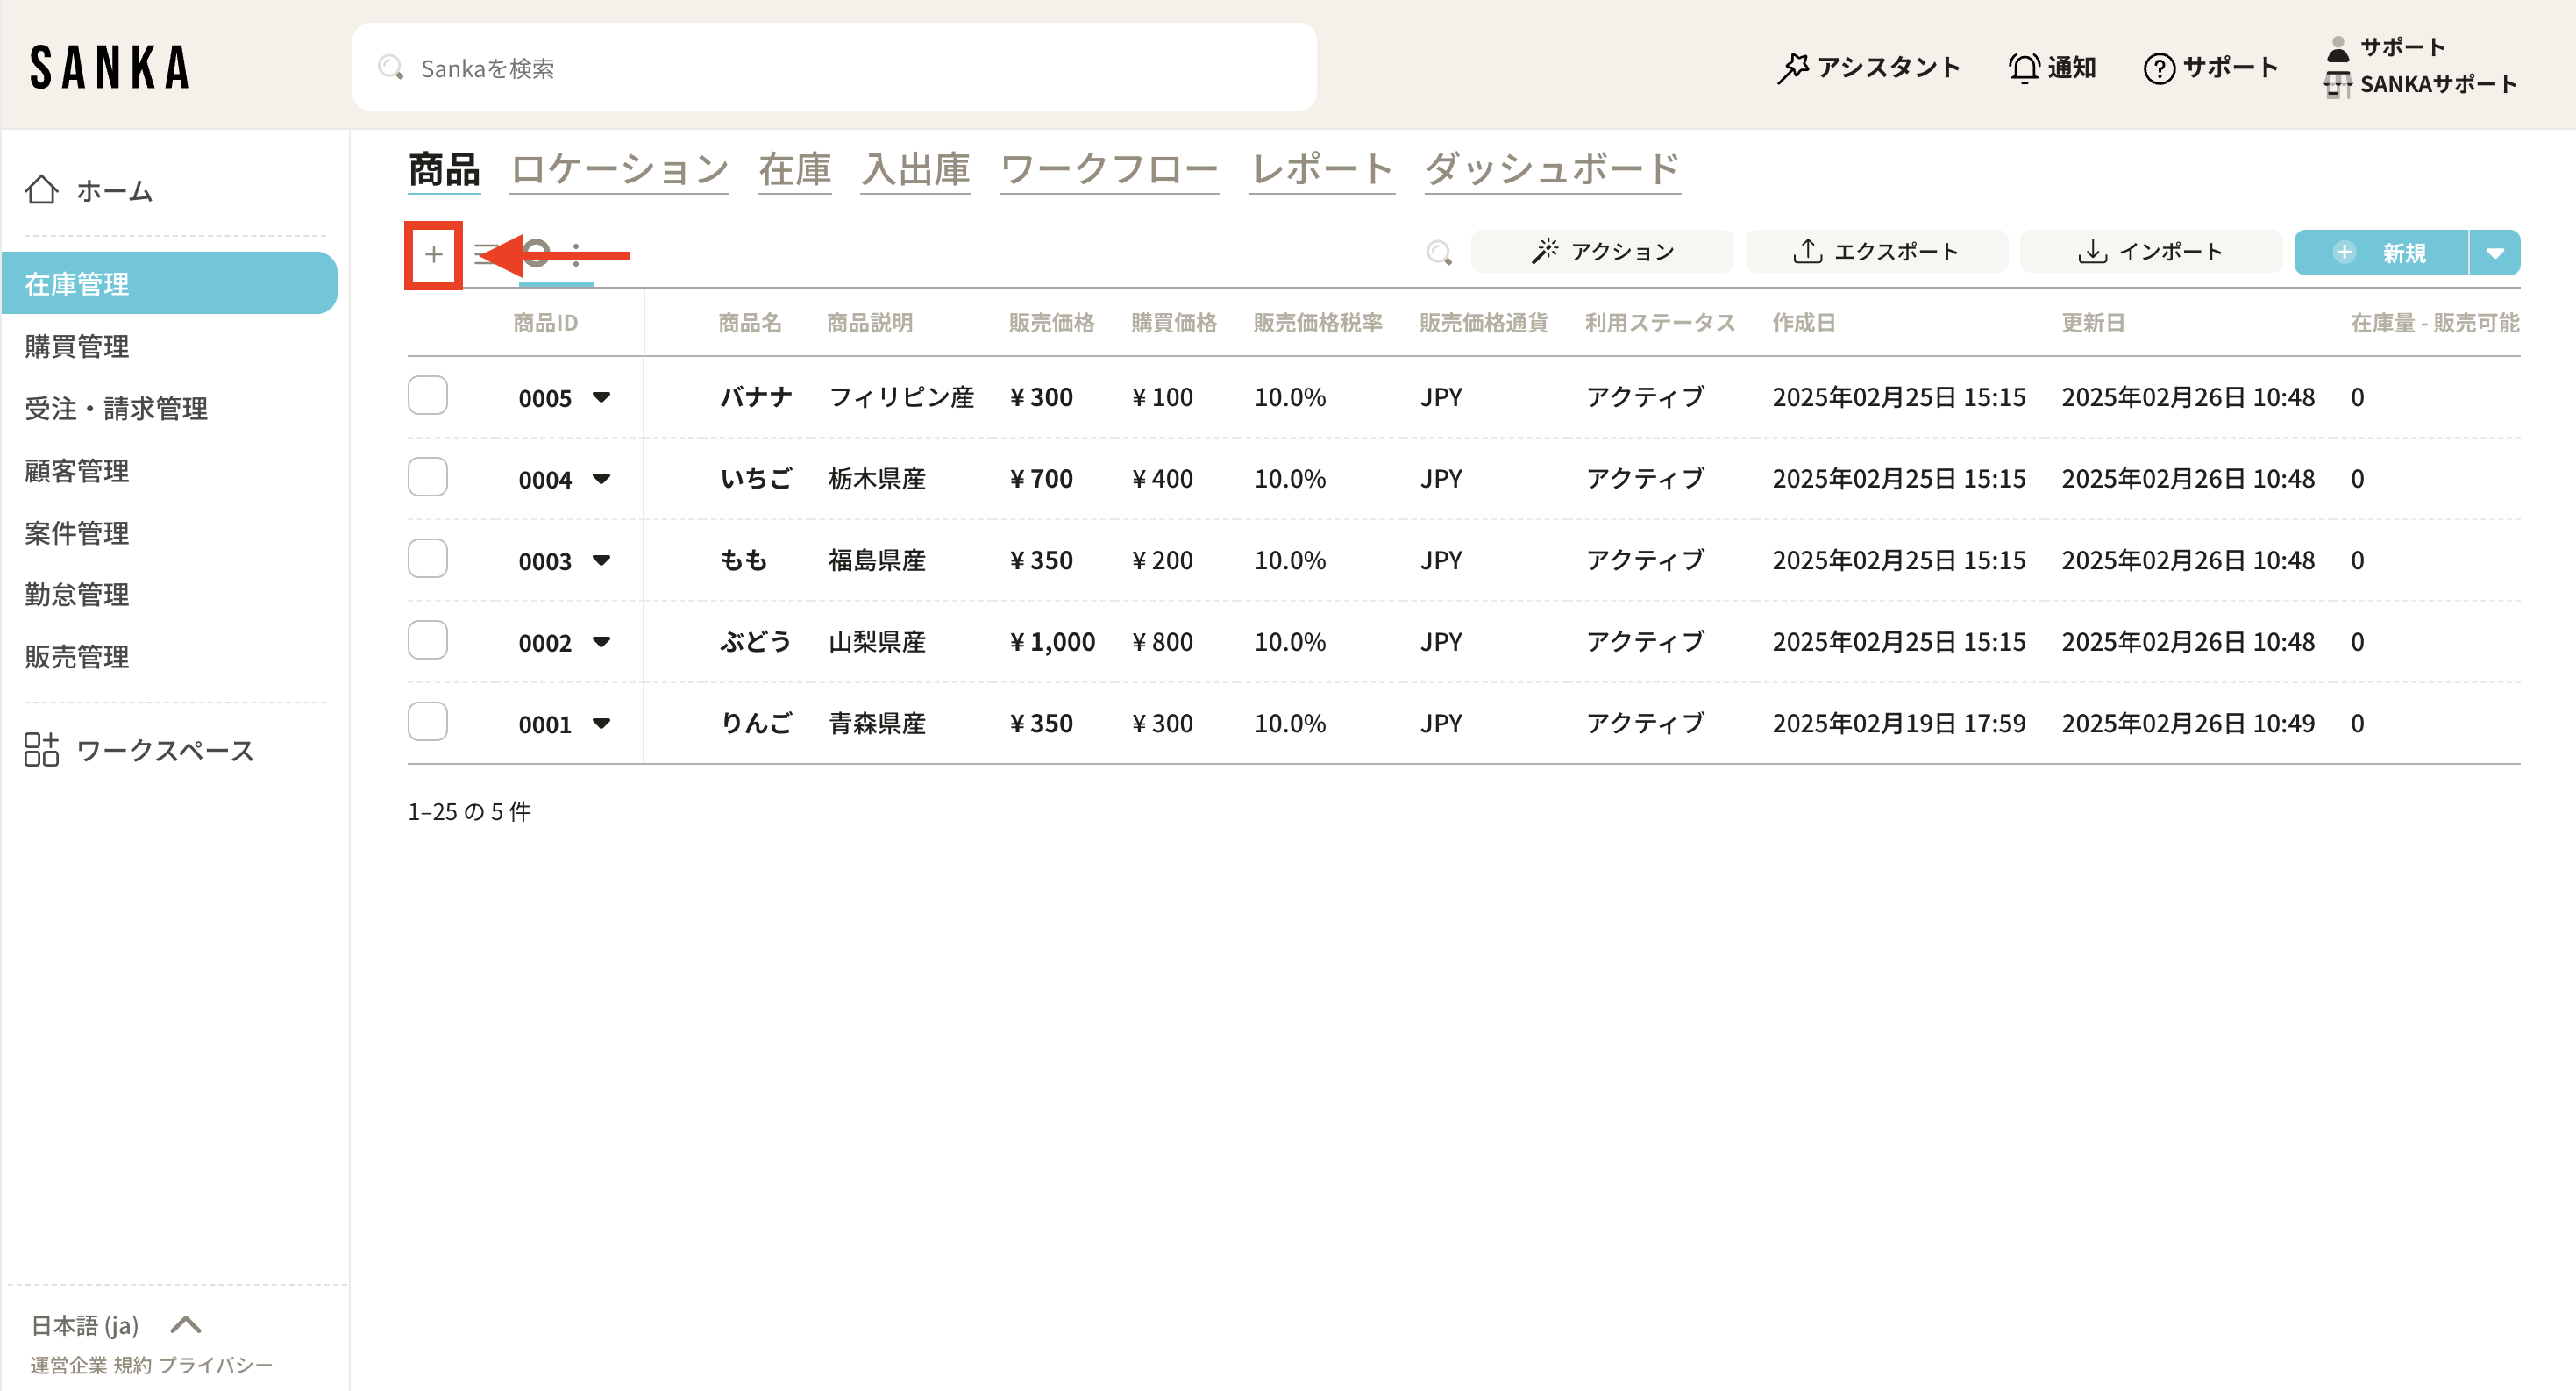Image resolution: width=2576 pixels, height=1391 pixels.
Task: Tick the checkbox for product 0001
Action: pyautogui.click(x=428, y=722)
